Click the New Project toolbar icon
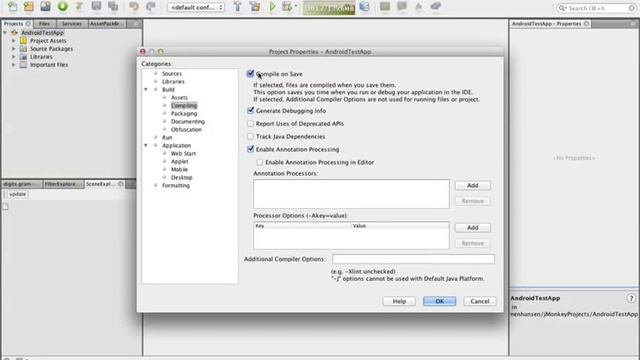640x360 pixels. tap(29, 7)
